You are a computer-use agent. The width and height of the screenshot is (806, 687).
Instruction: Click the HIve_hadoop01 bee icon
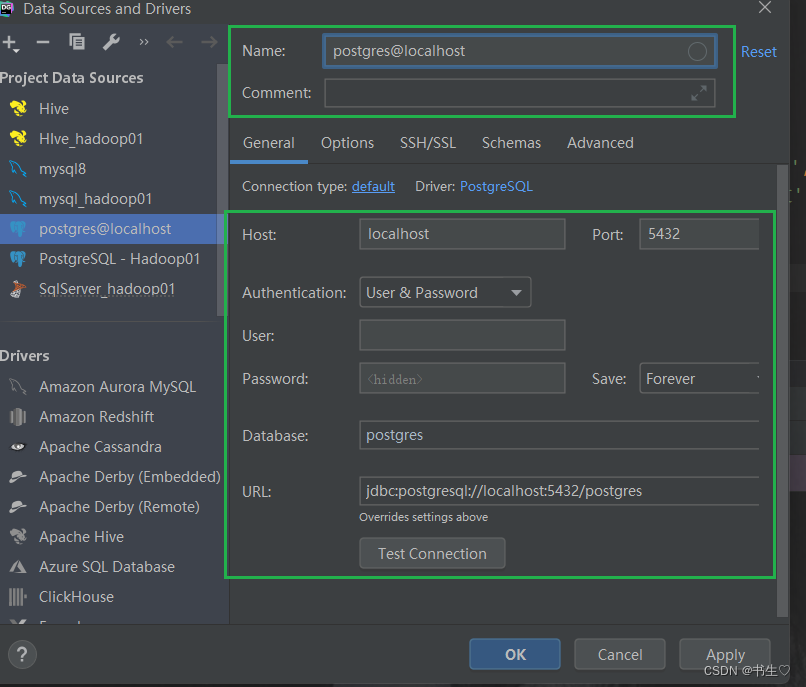point(19,138)
